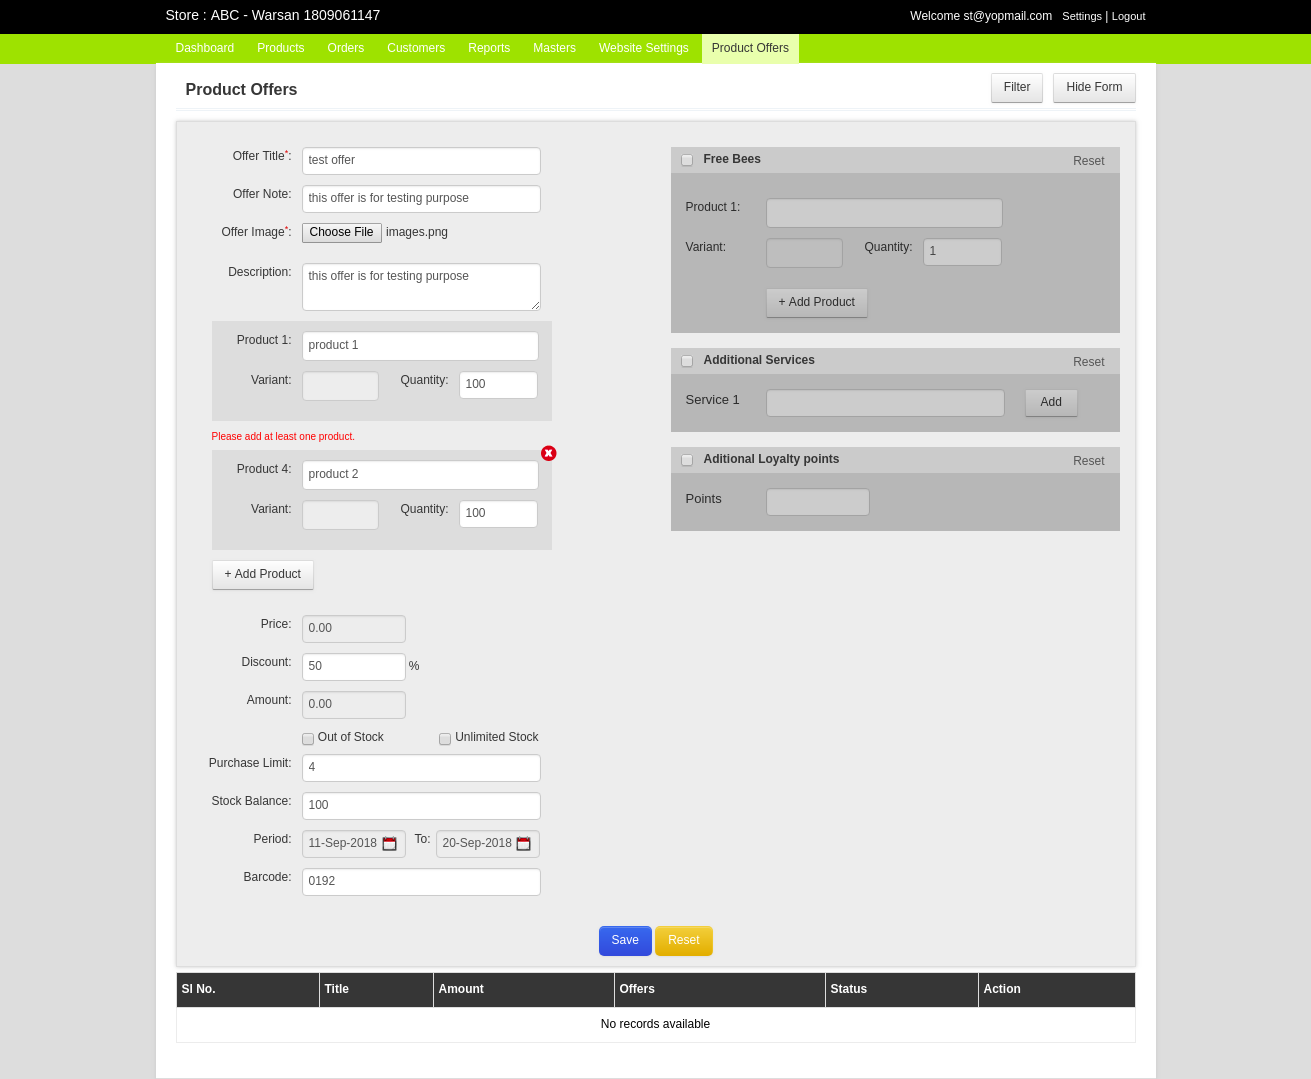
Task: Click the Product 1 Variant field
Action: 340,386
